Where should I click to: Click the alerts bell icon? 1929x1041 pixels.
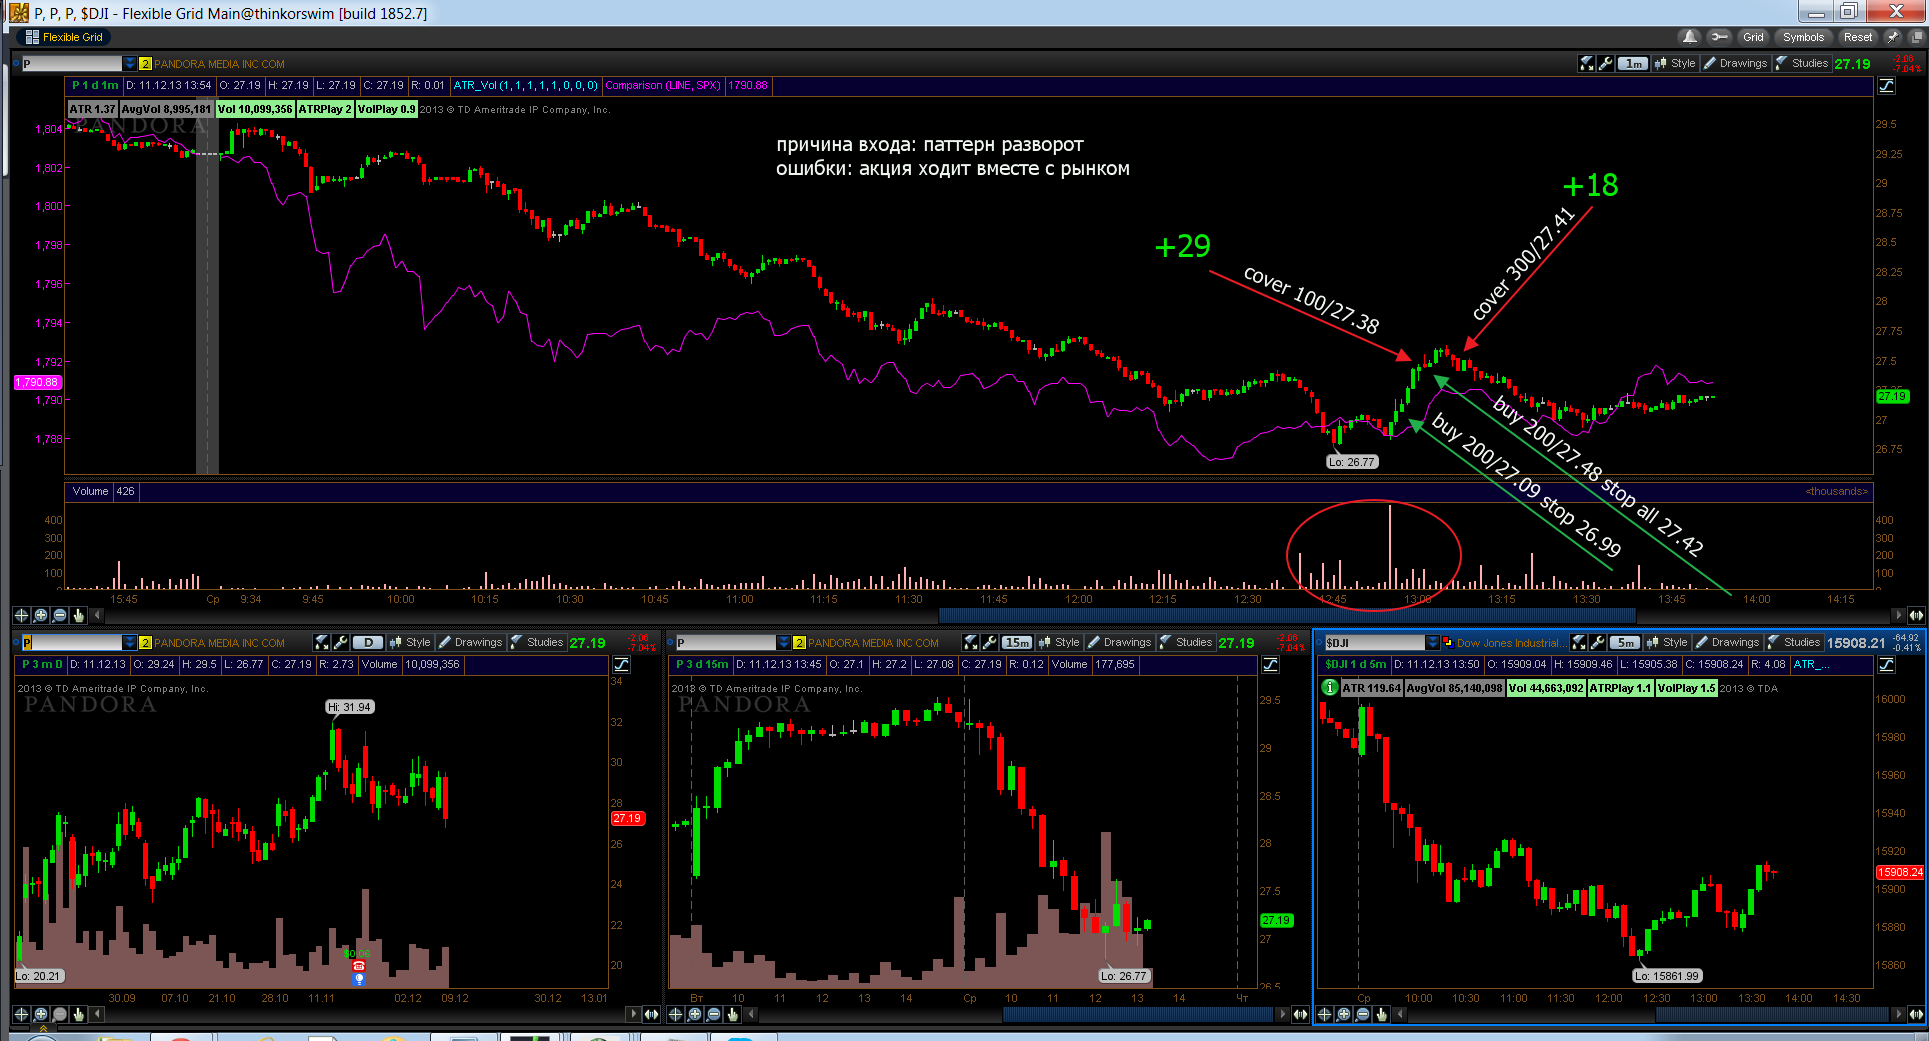click(1689, 37)
